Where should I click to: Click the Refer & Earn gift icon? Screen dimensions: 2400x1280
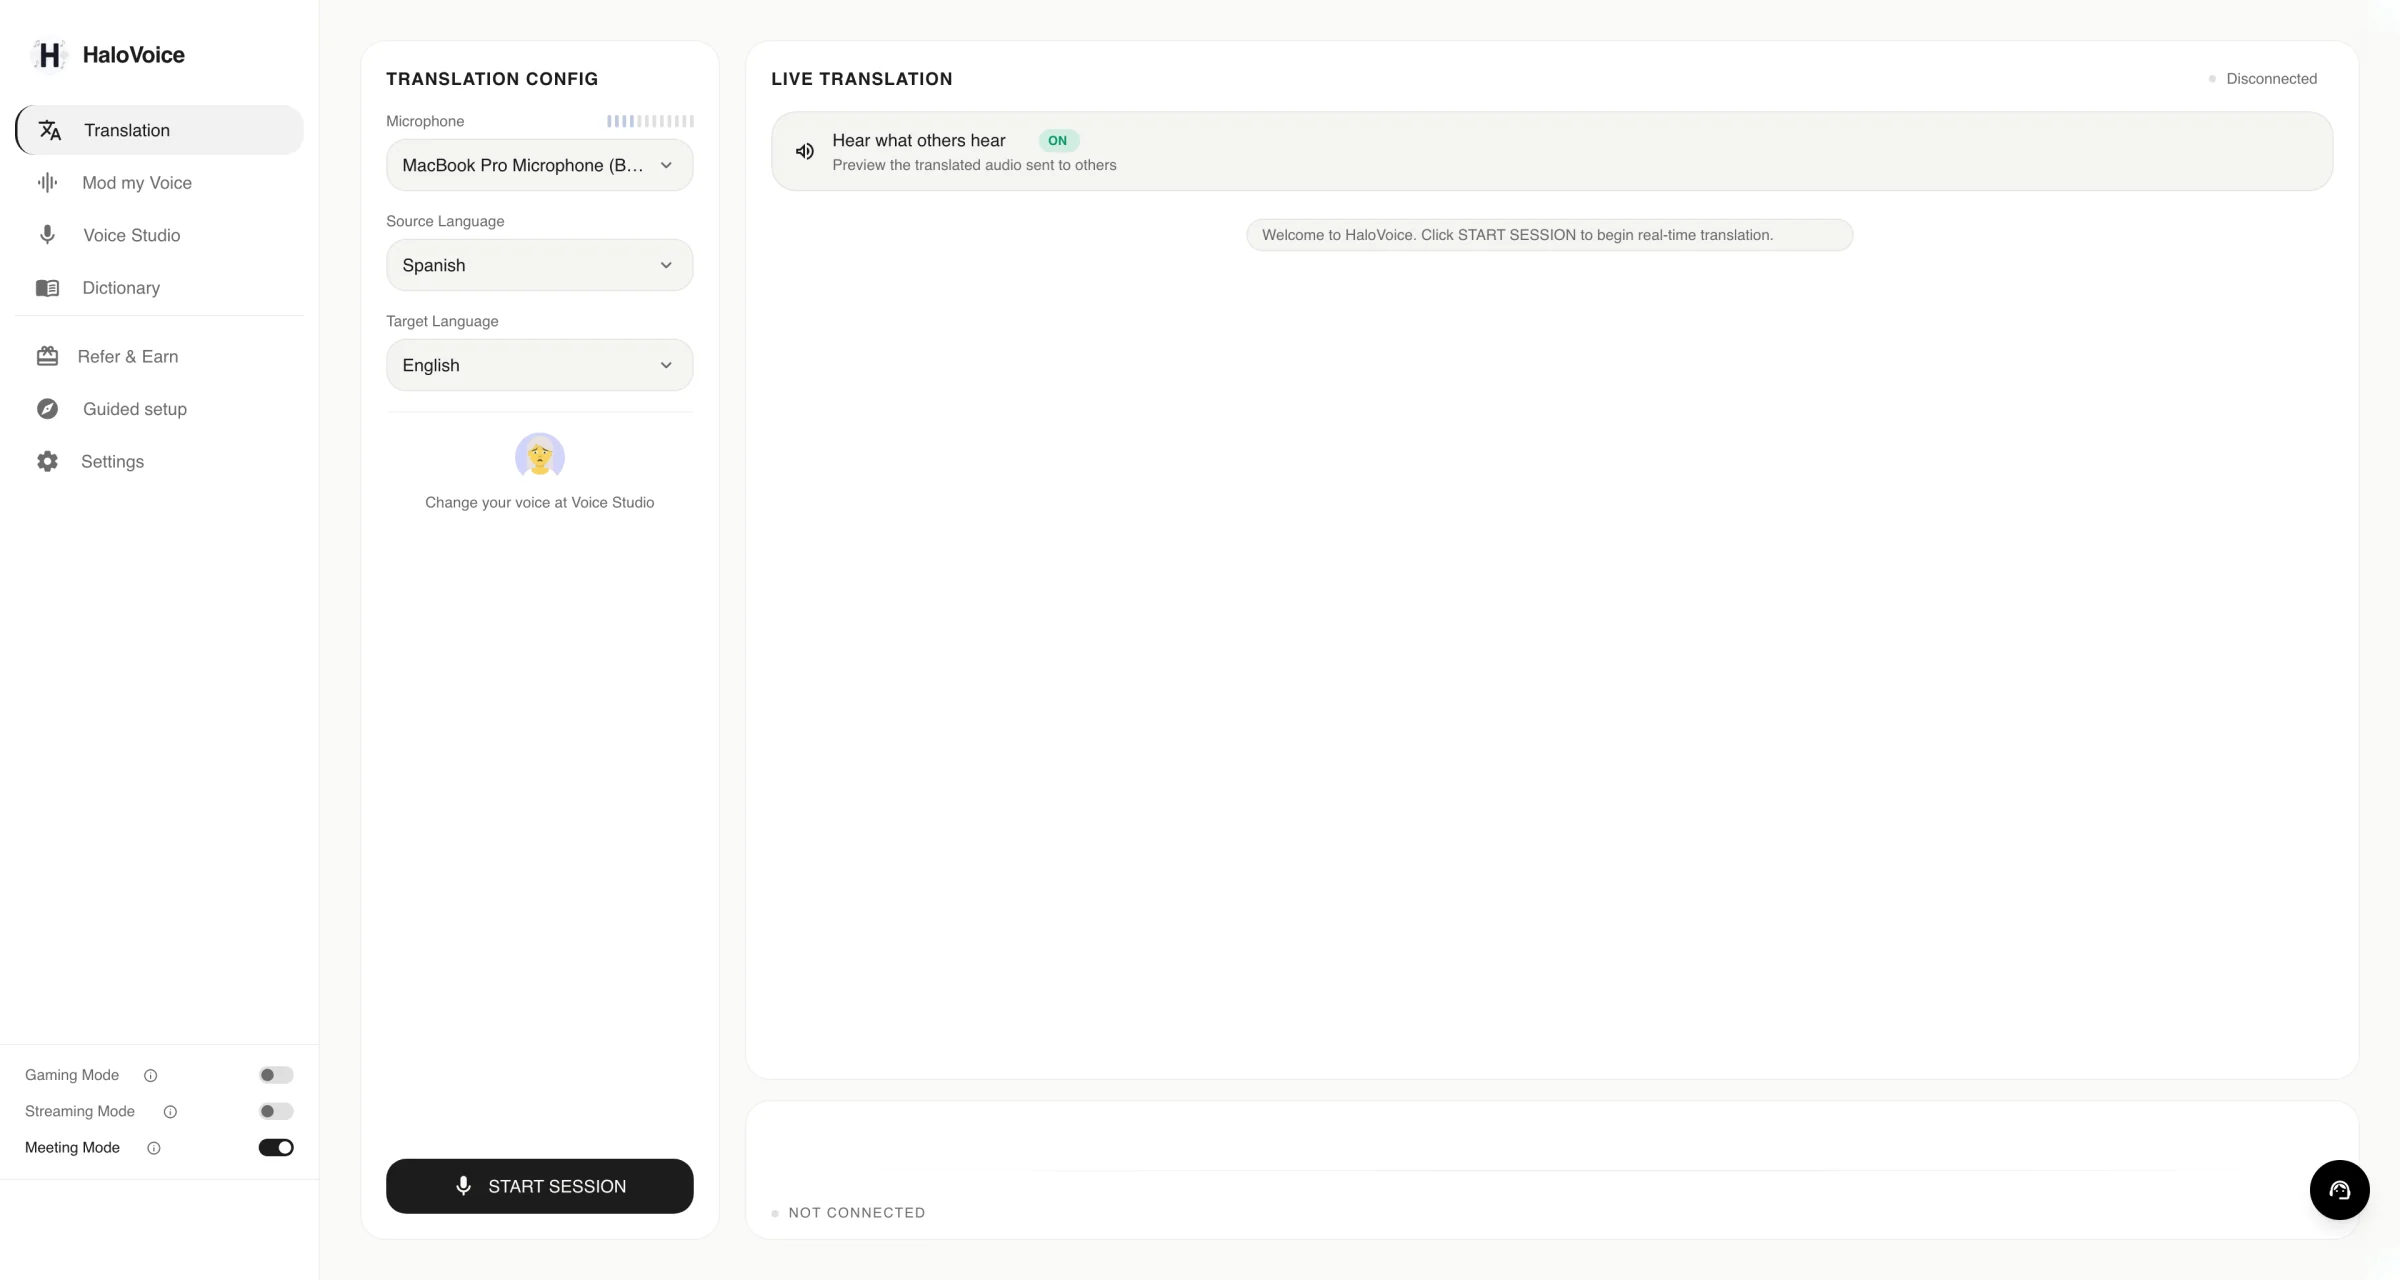tap(47, 356)
